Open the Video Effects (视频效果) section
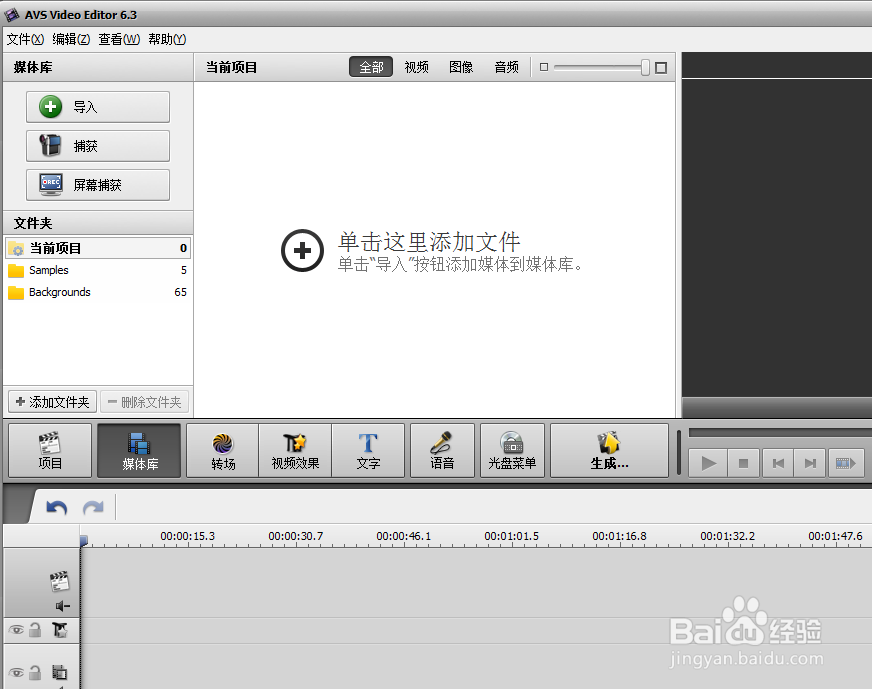Image resolution: width=872 pixels, height=689 pixels. tap(295, 450)
